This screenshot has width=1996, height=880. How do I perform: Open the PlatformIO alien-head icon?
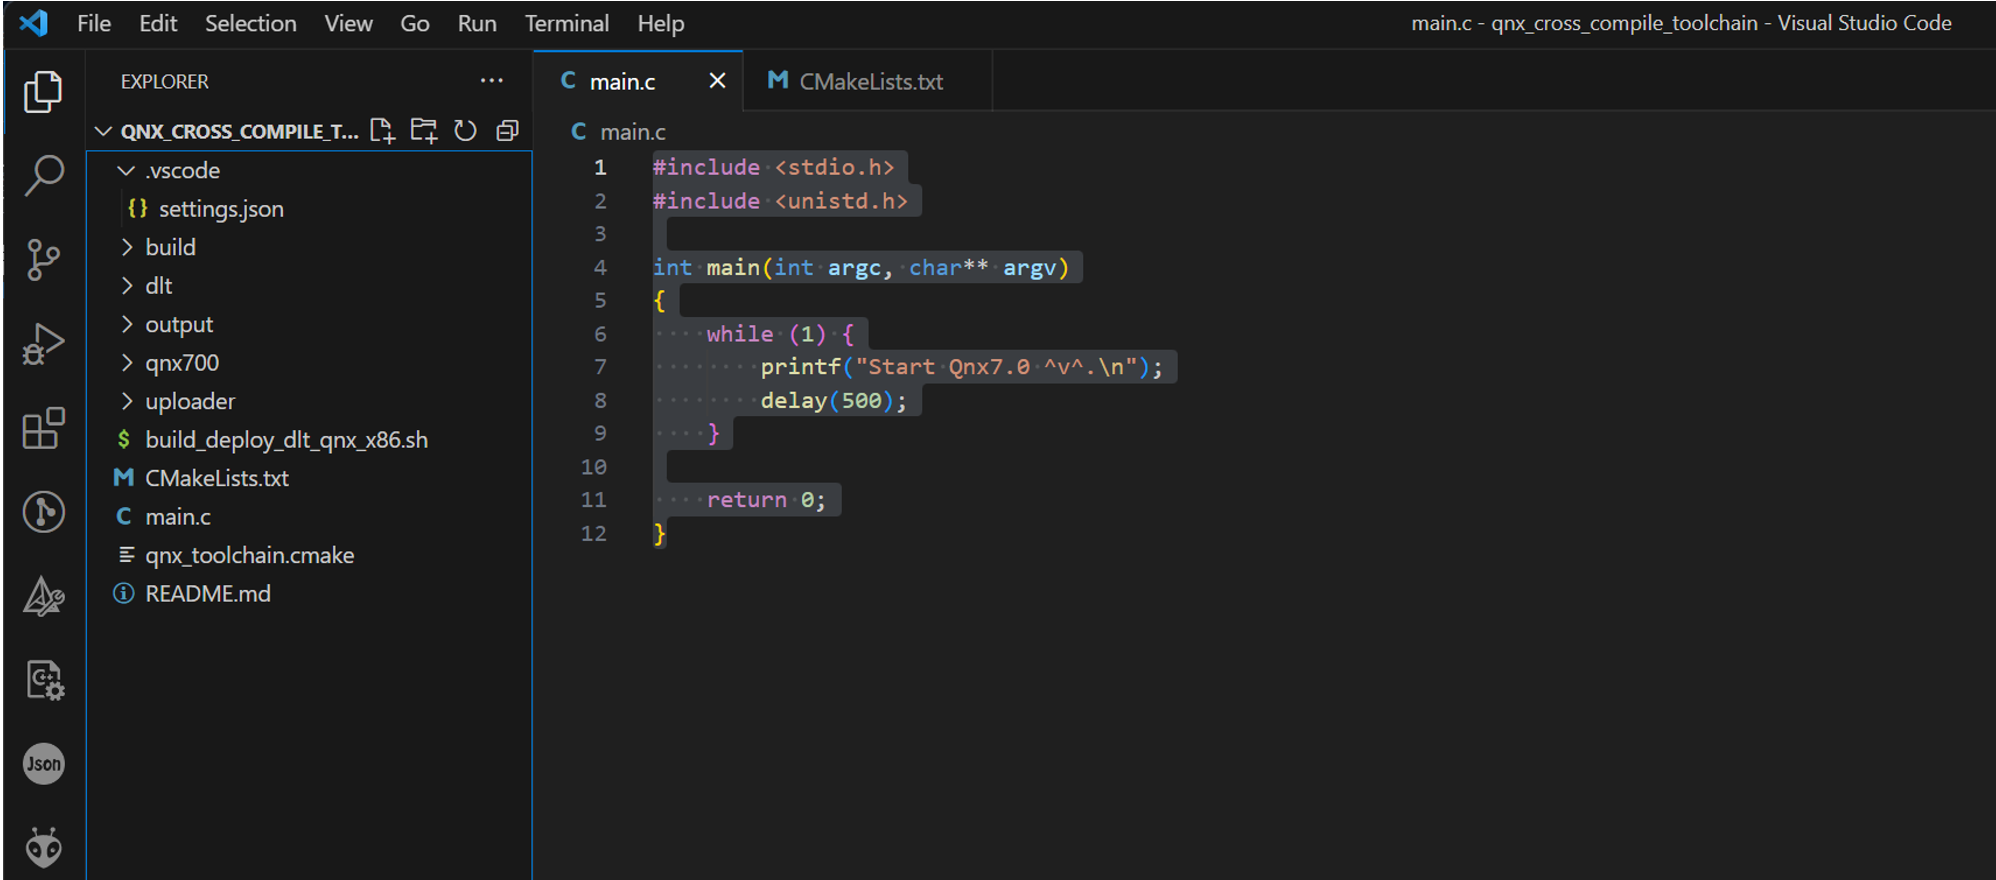click(x=43, y=847)
